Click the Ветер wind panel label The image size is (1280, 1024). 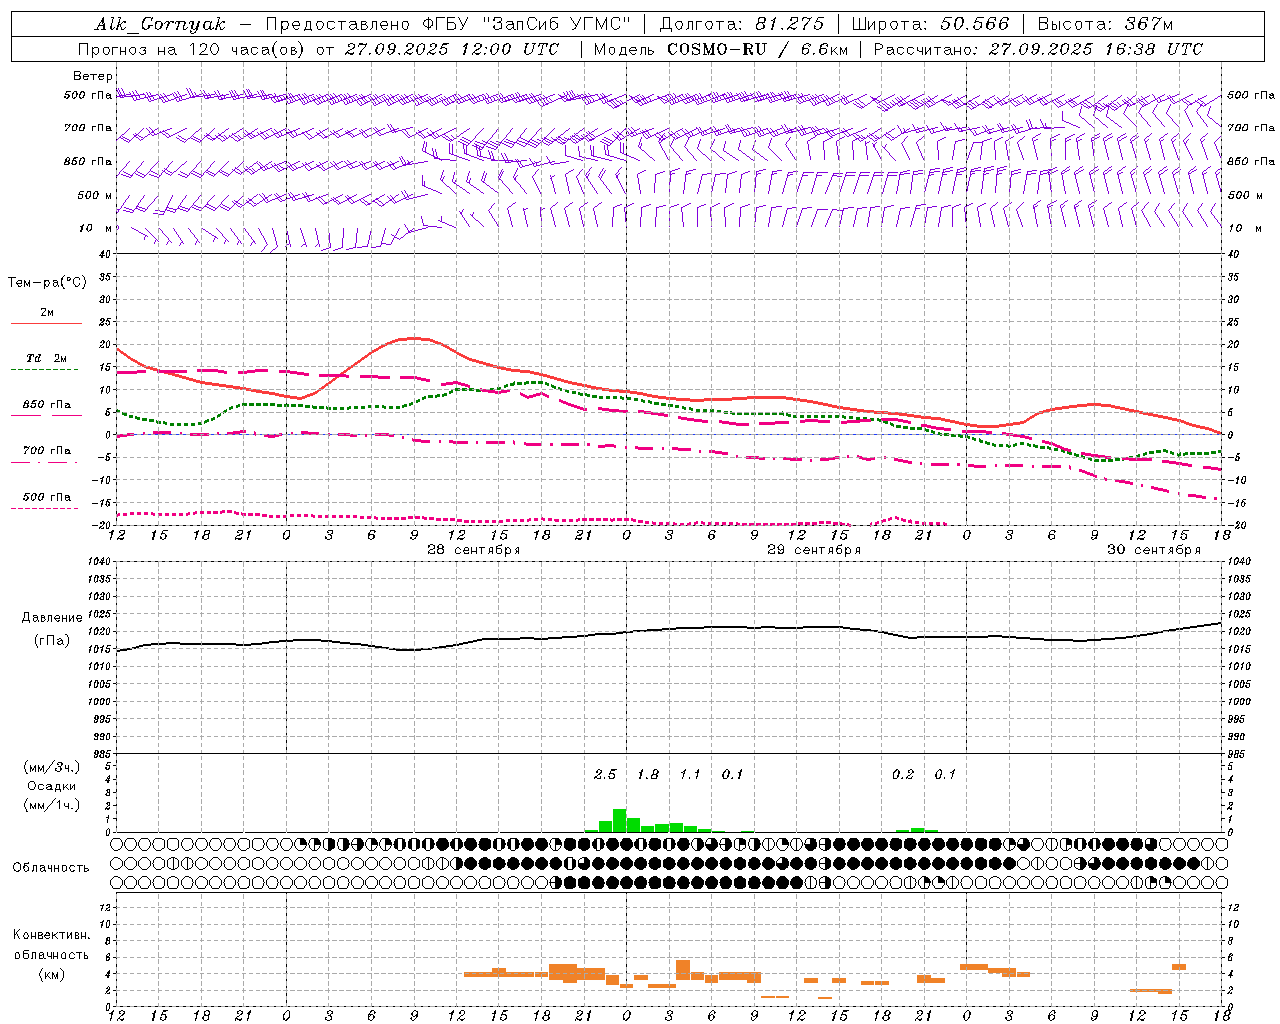coord(93,76)
